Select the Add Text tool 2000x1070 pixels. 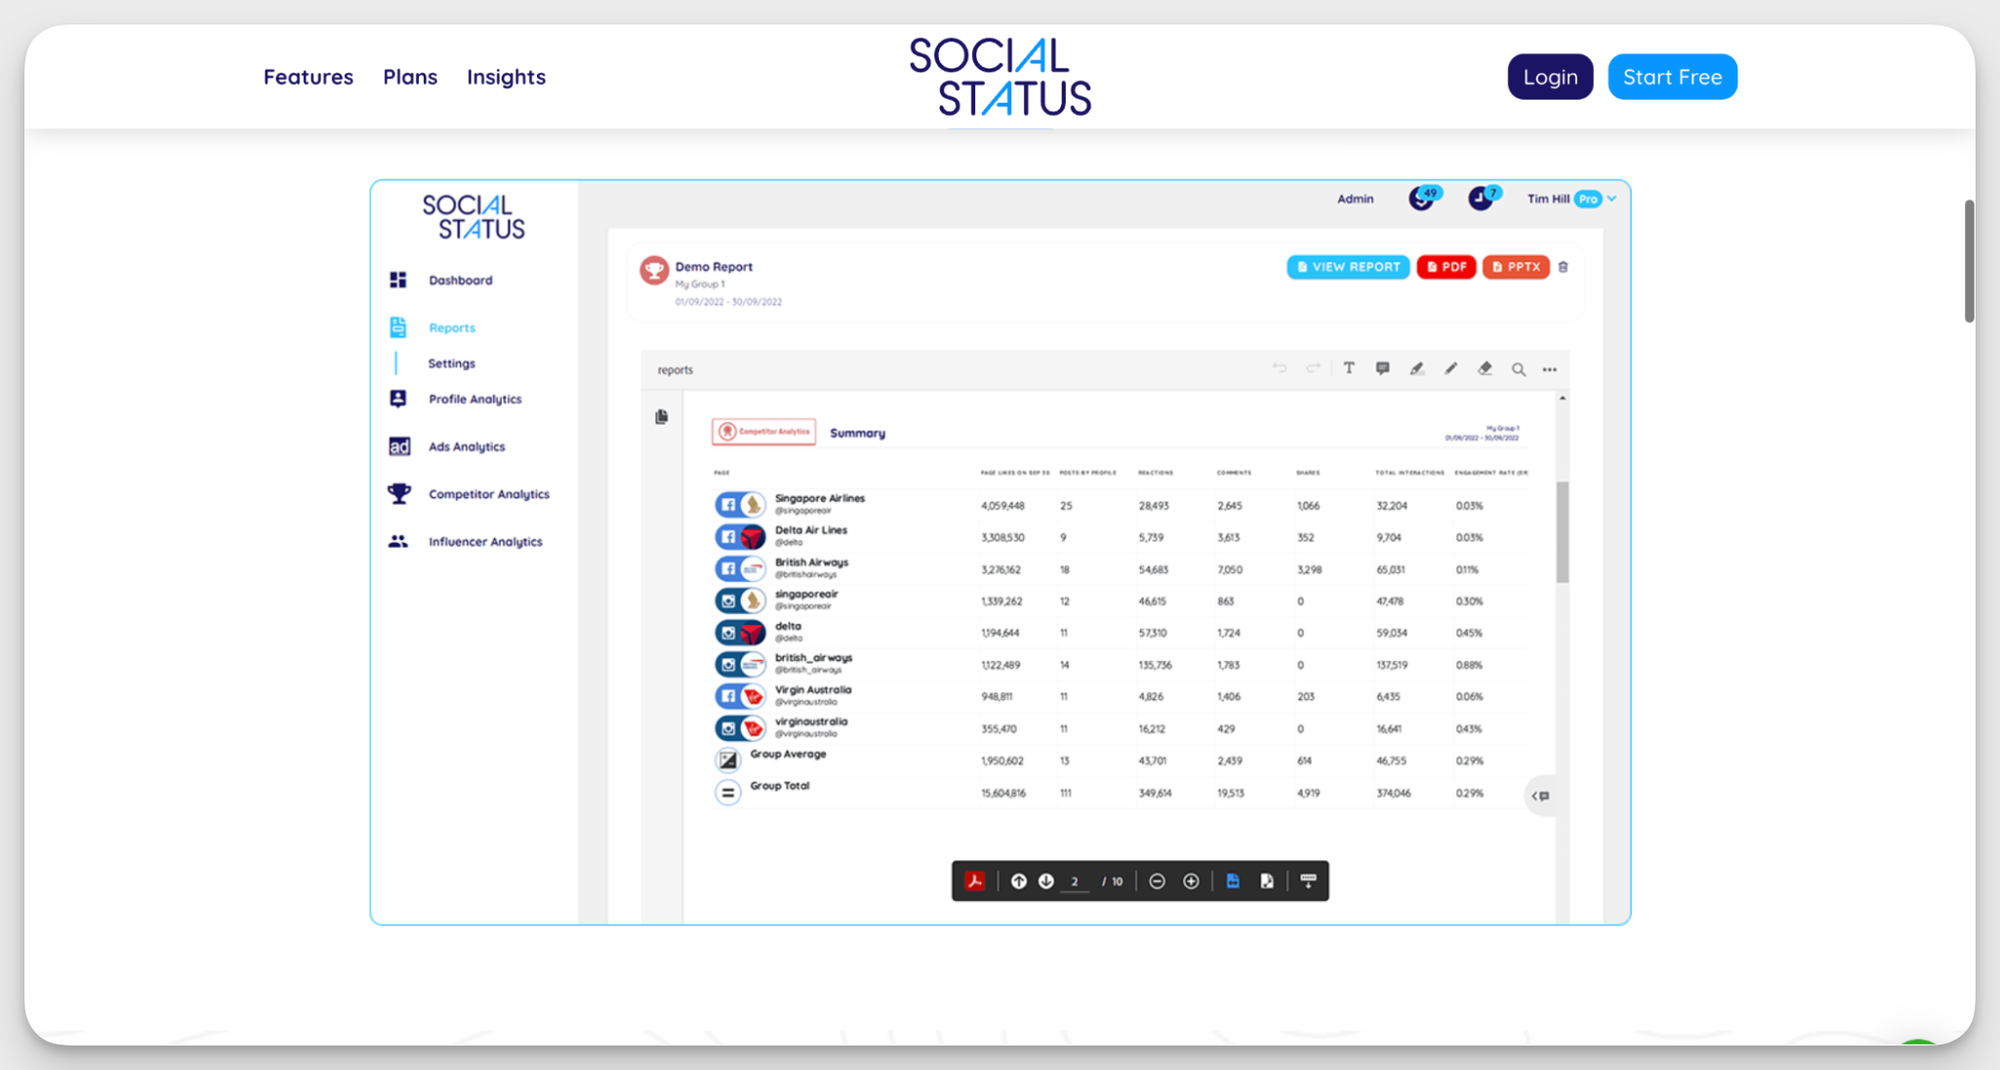[1349, 369]
